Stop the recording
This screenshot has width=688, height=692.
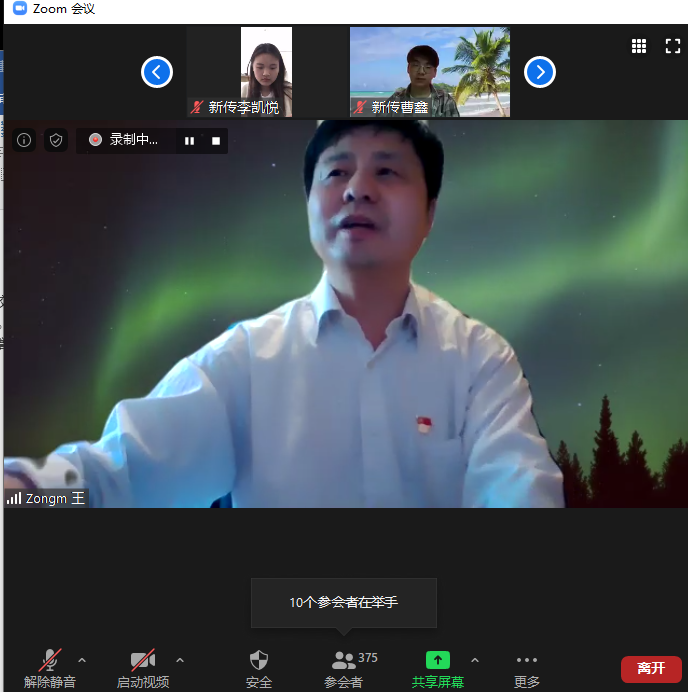tap(215, 141)
